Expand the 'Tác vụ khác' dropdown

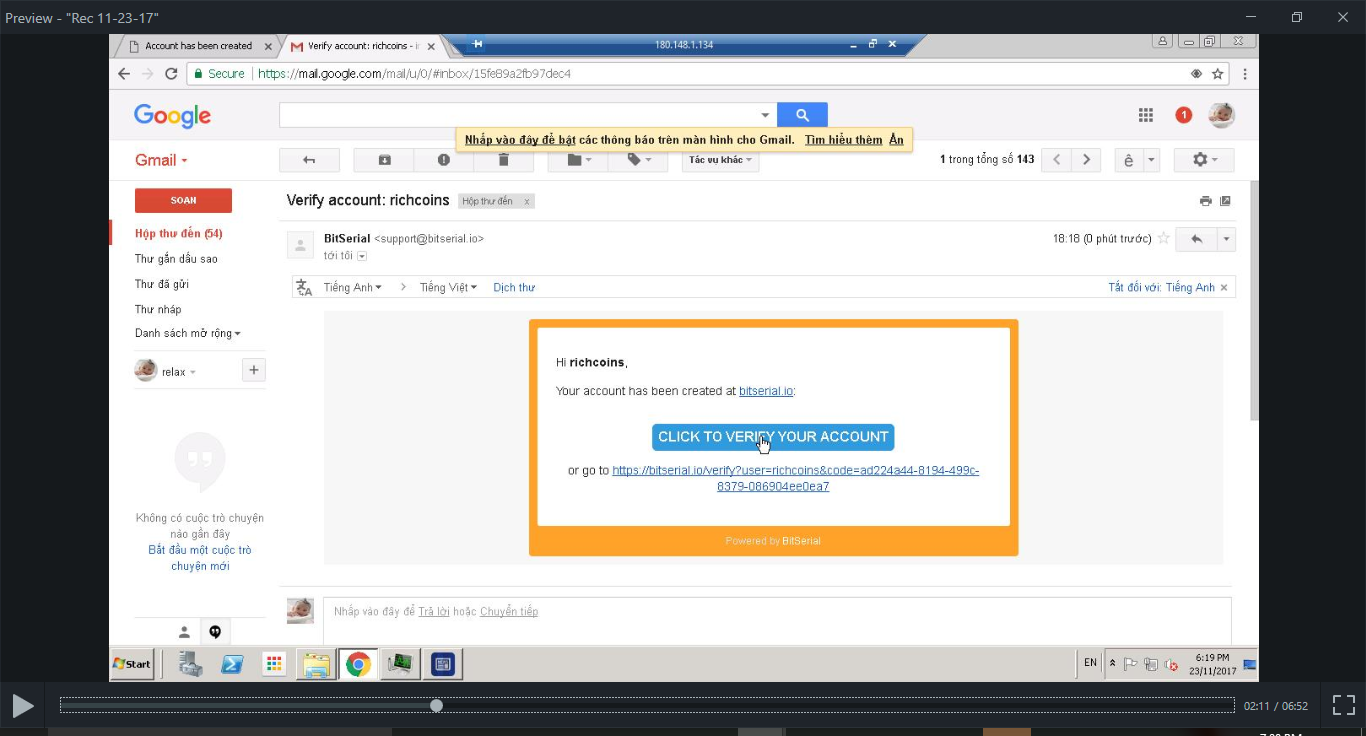coord(720,160)
